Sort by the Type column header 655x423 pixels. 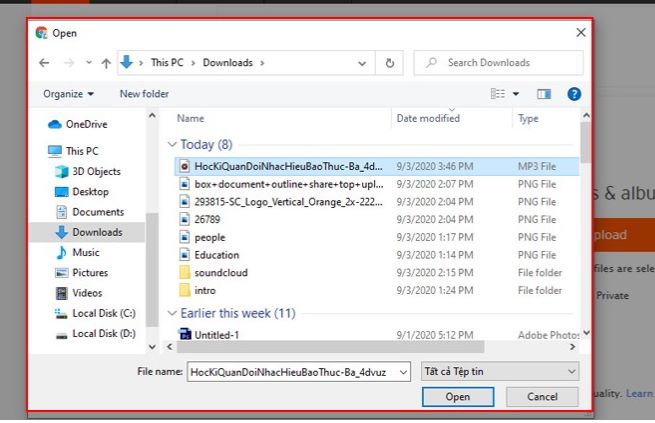pyautogui.click(x=528, y=119)
